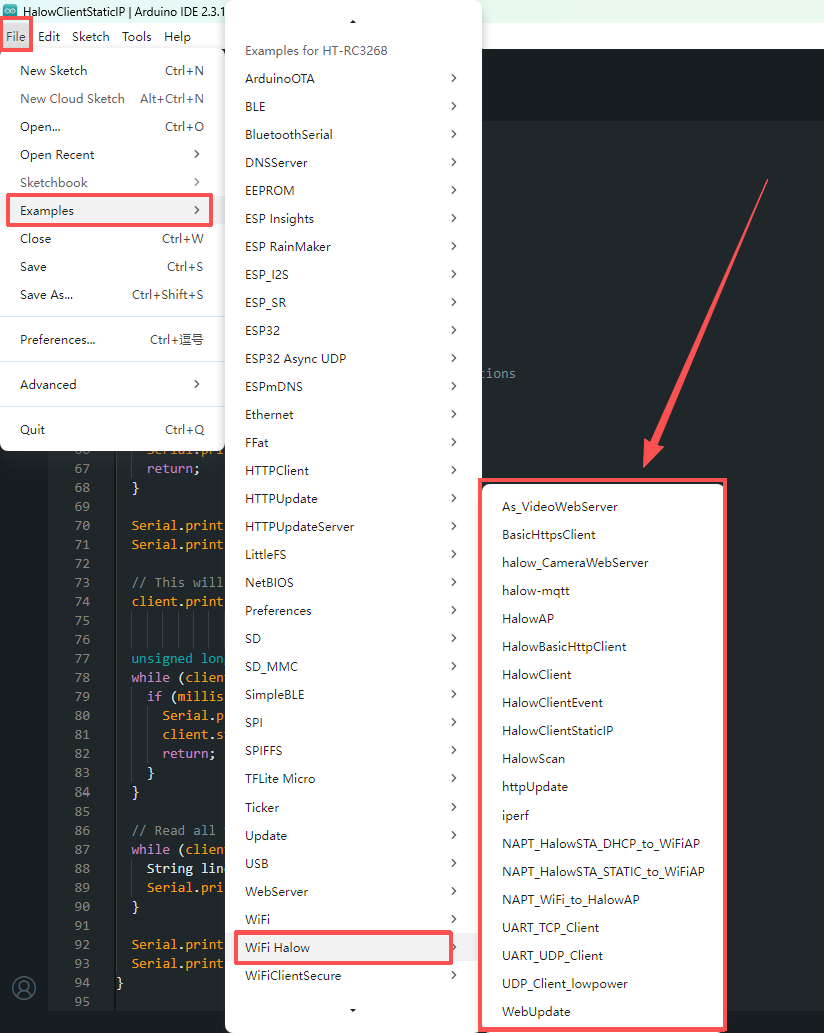This screenshot has height=1033, width=824.
Task: Open ESP32 examples submenu
Action: click(x=353, y=331)
